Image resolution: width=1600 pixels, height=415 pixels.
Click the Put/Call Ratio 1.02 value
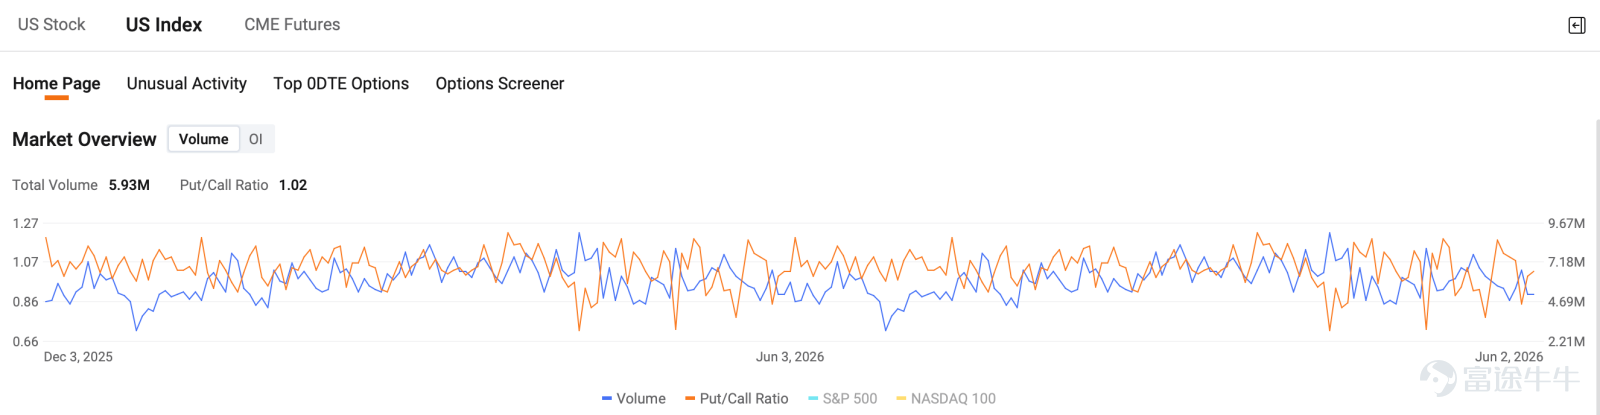293,185
